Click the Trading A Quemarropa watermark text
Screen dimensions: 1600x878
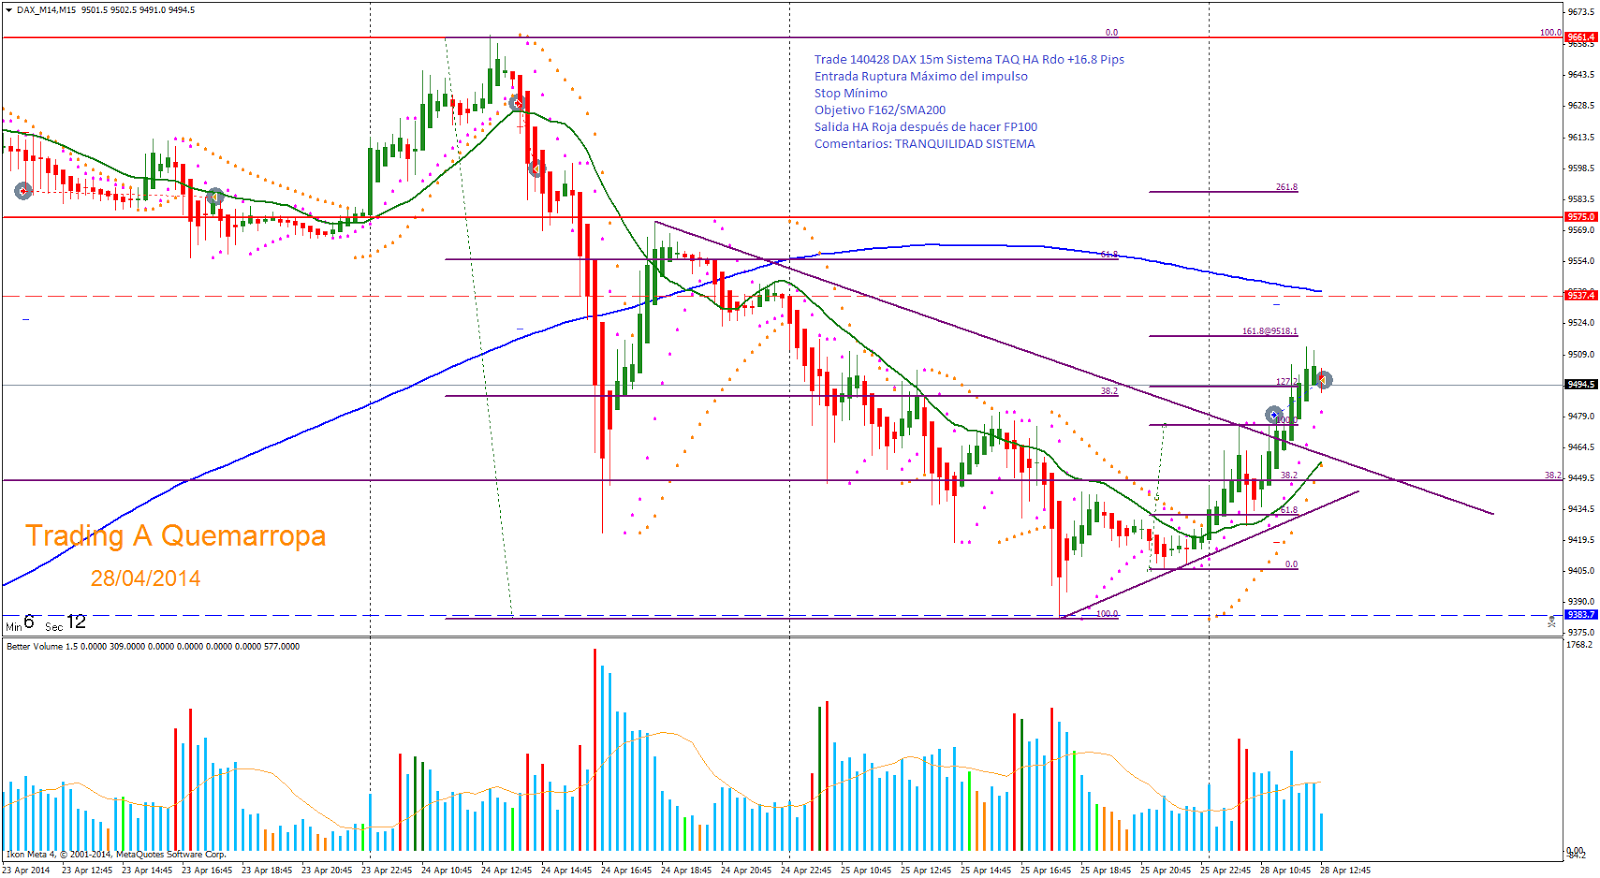[x=175, y=536]
